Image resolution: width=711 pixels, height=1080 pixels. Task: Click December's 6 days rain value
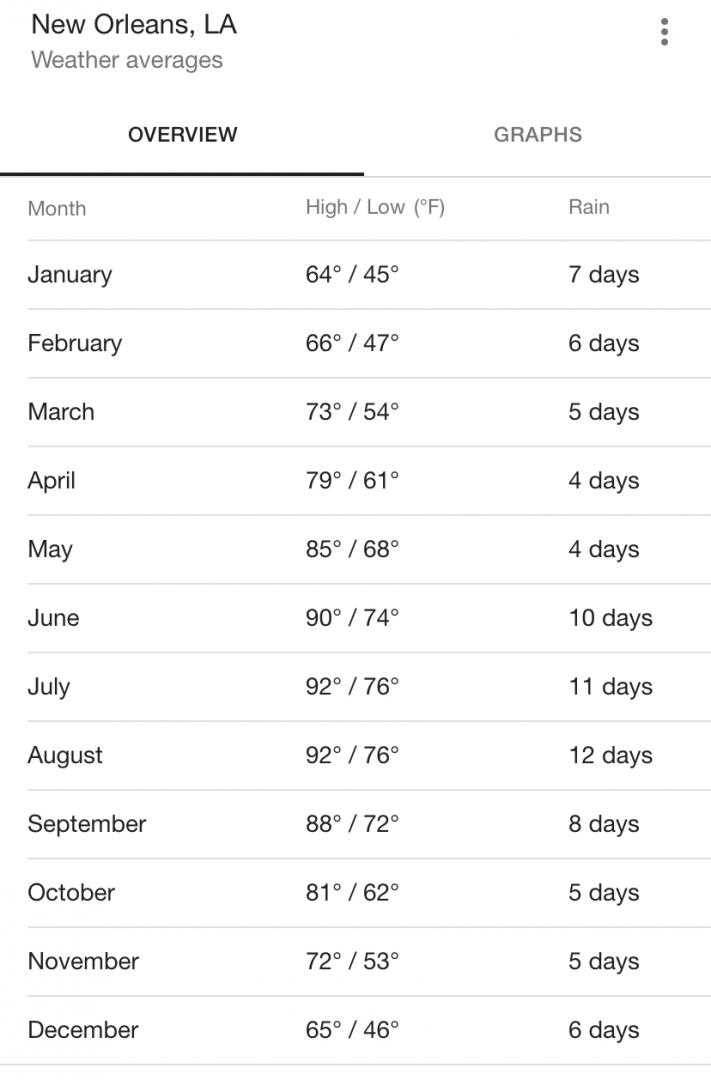(x=603, y=1030)
